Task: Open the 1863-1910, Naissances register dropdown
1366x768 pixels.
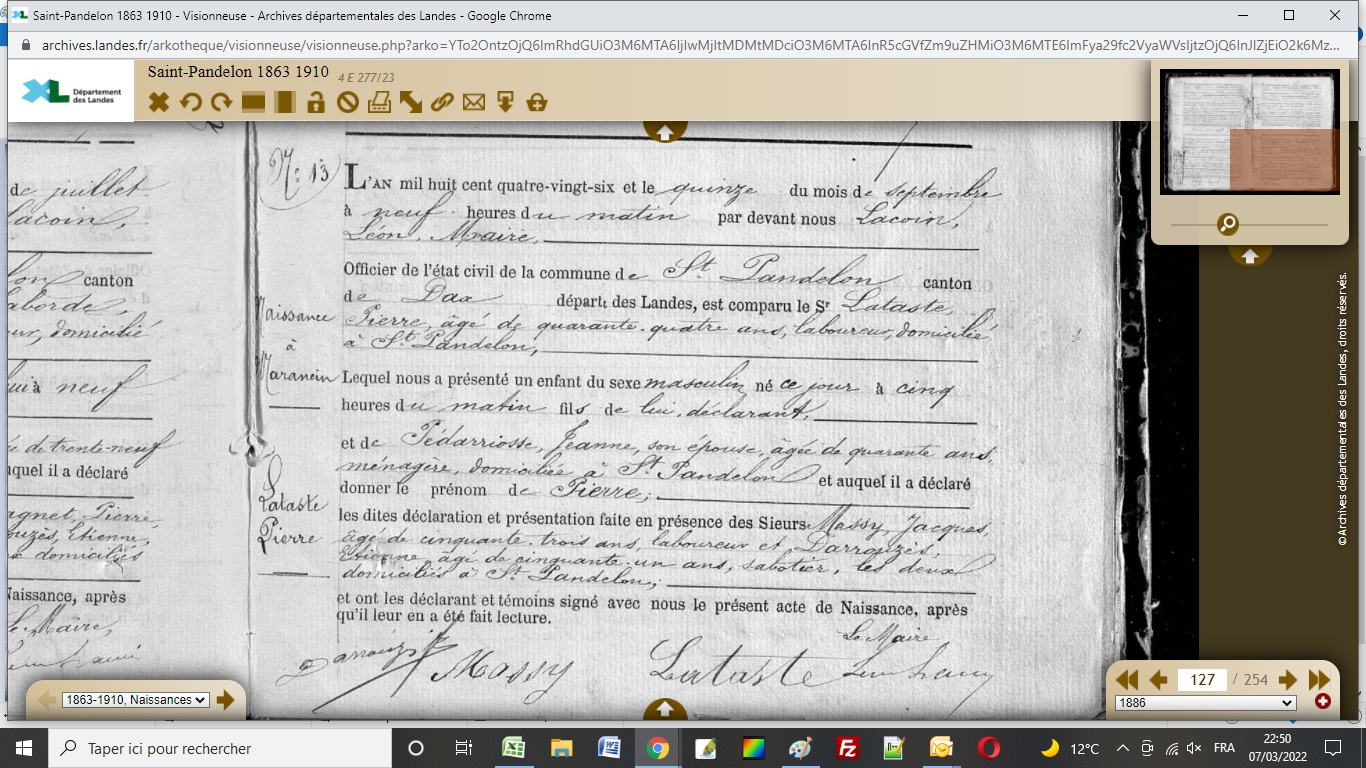Action: (135, 700)
